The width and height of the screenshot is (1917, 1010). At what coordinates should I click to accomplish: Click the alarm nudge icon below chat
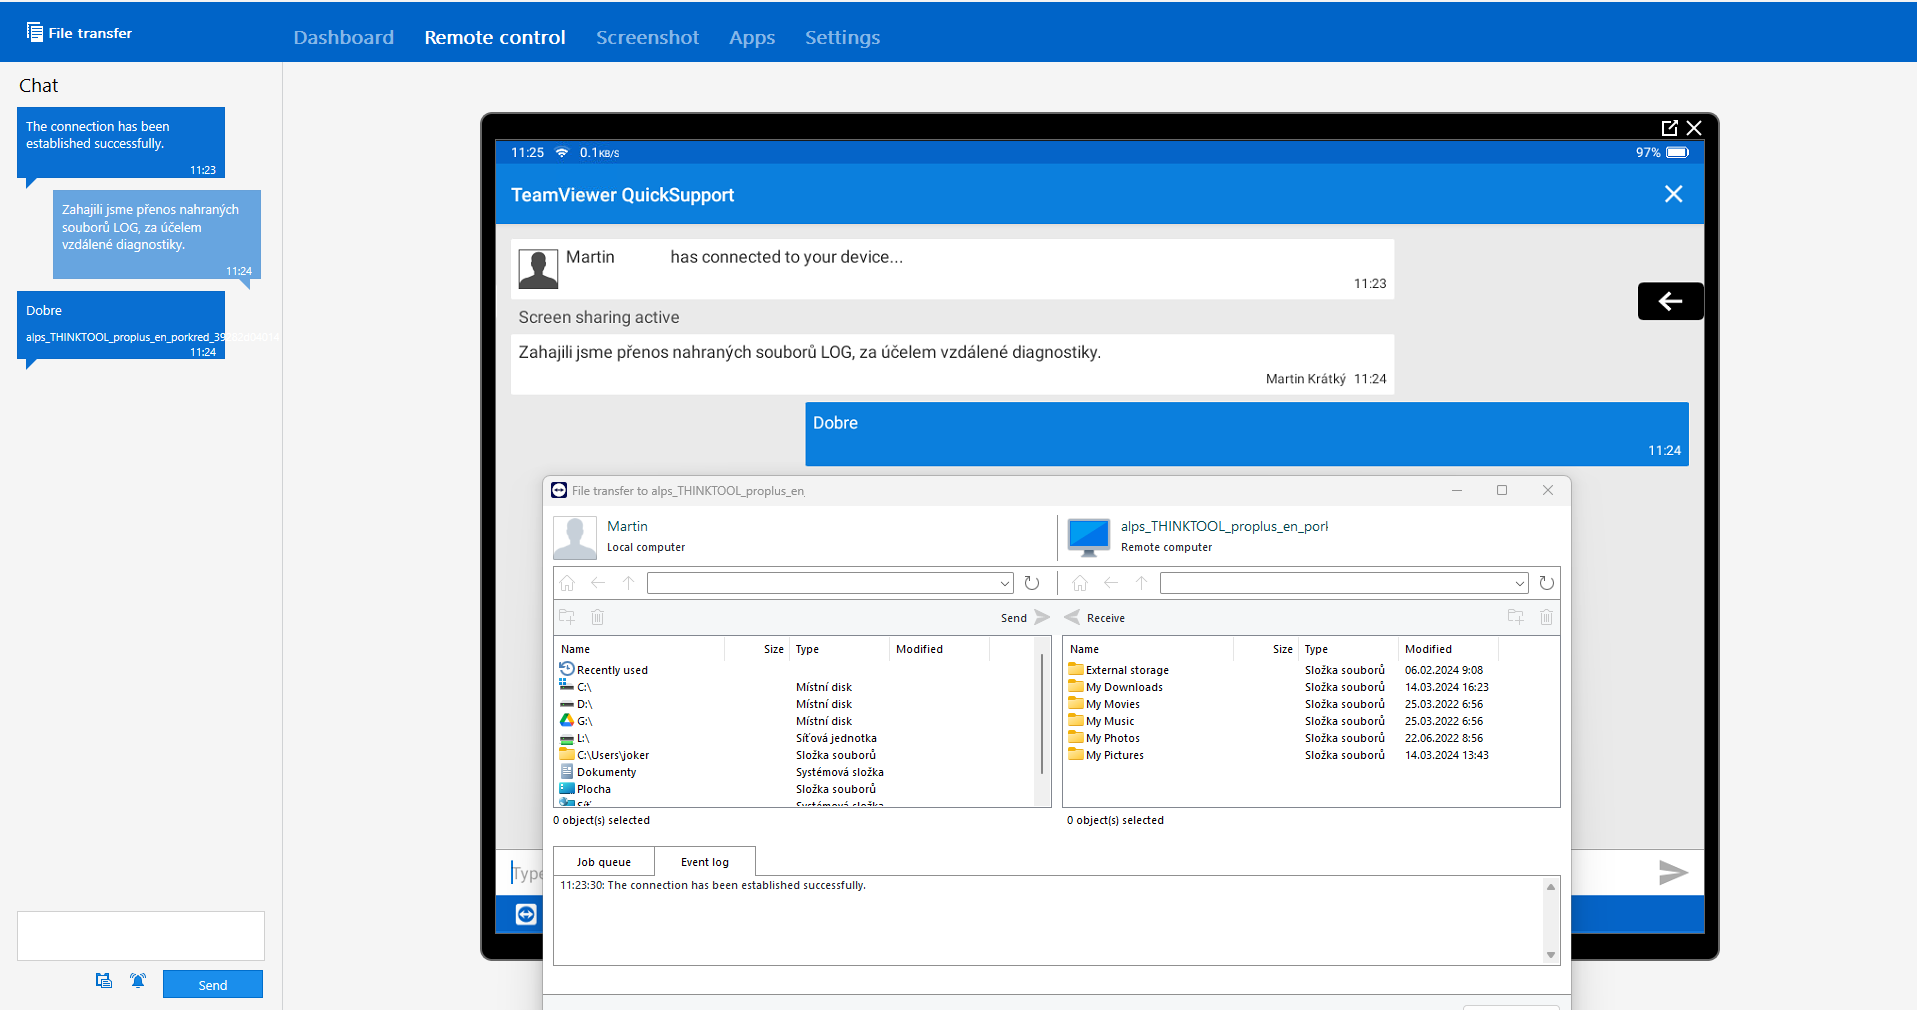click(138, 981)
